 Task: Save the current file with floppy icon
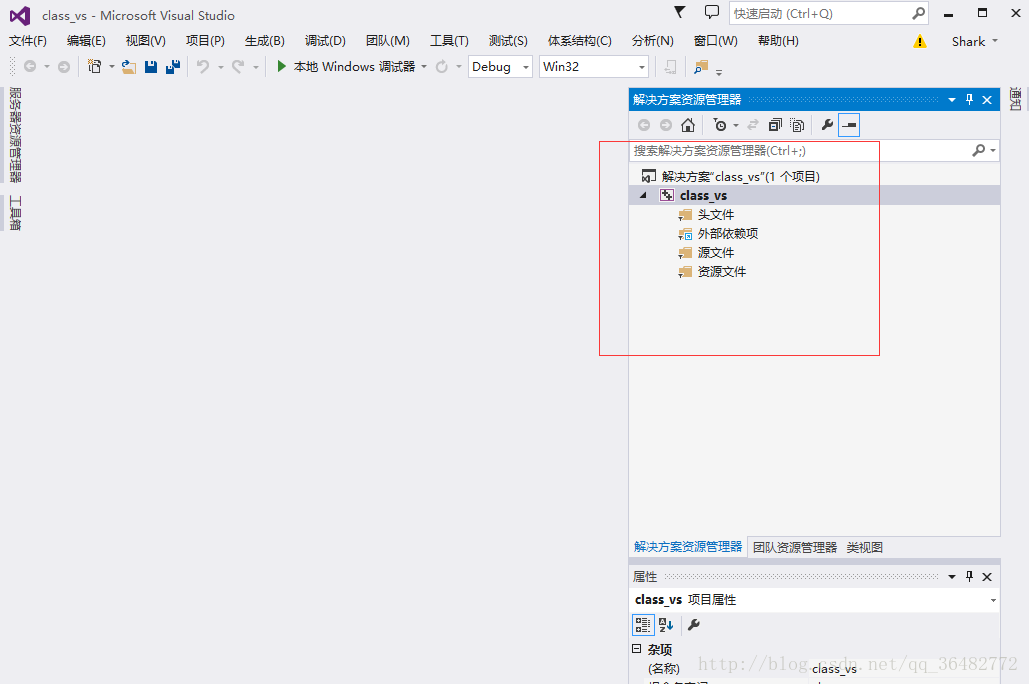point(151,66)
